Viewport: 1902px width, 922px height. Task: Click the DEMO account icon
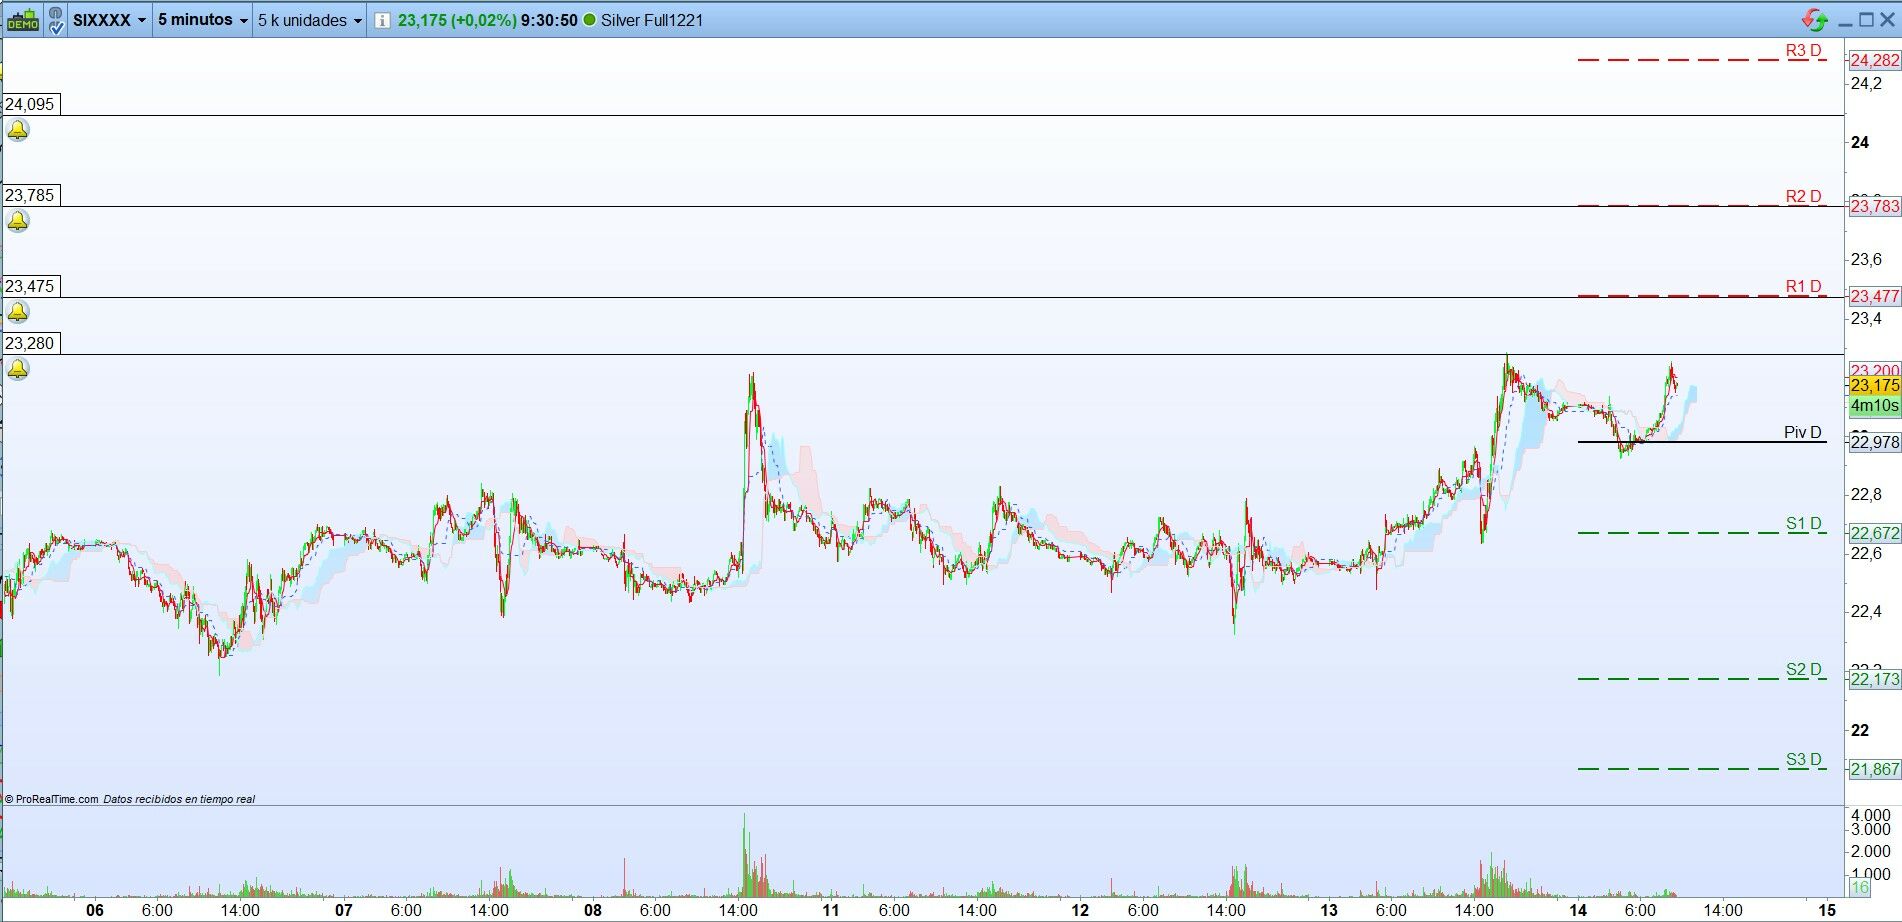(22, 20)
